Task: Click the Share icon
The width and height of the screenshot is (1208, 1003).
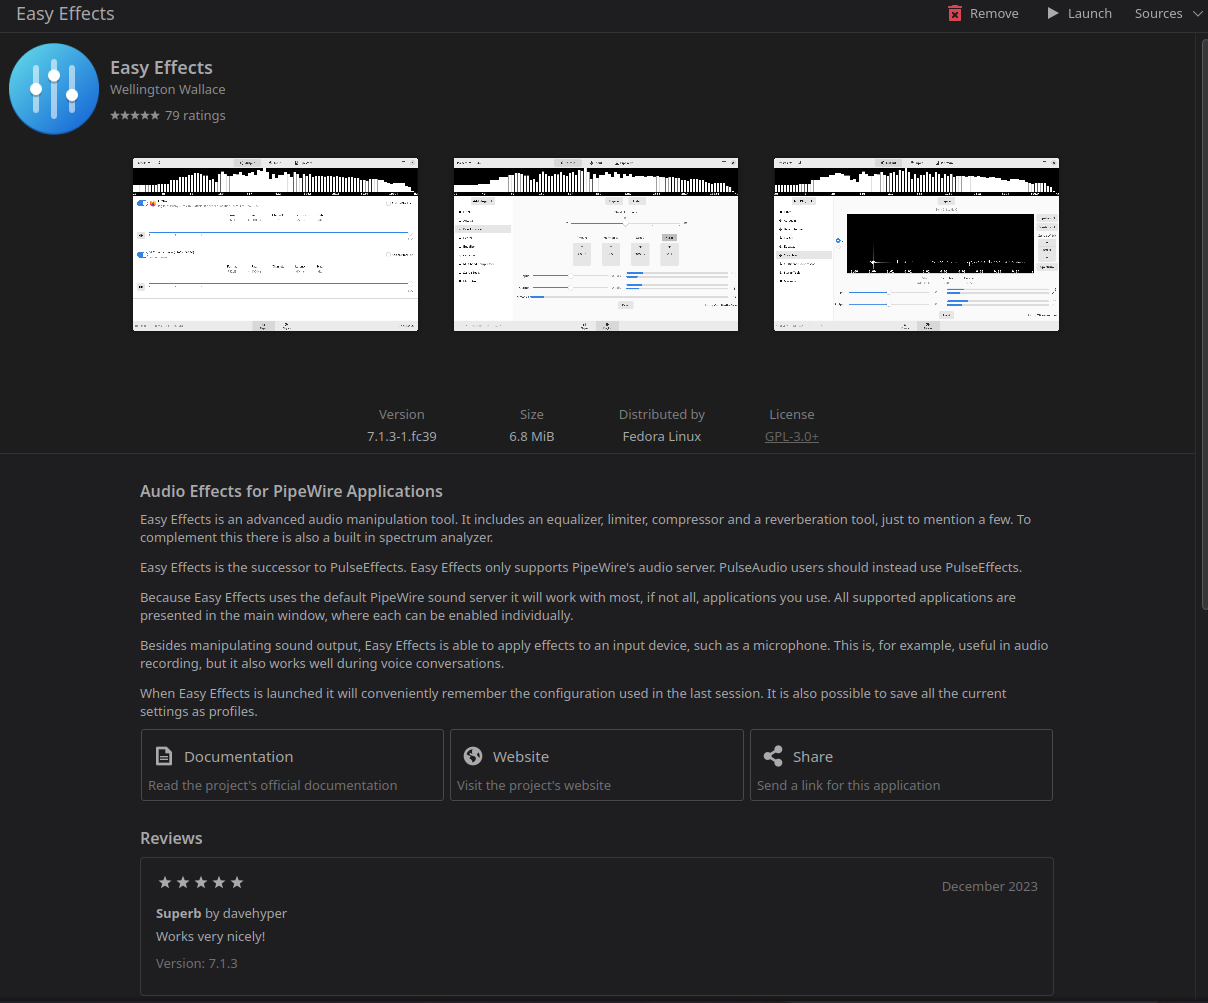Action: tap(772, 756)
